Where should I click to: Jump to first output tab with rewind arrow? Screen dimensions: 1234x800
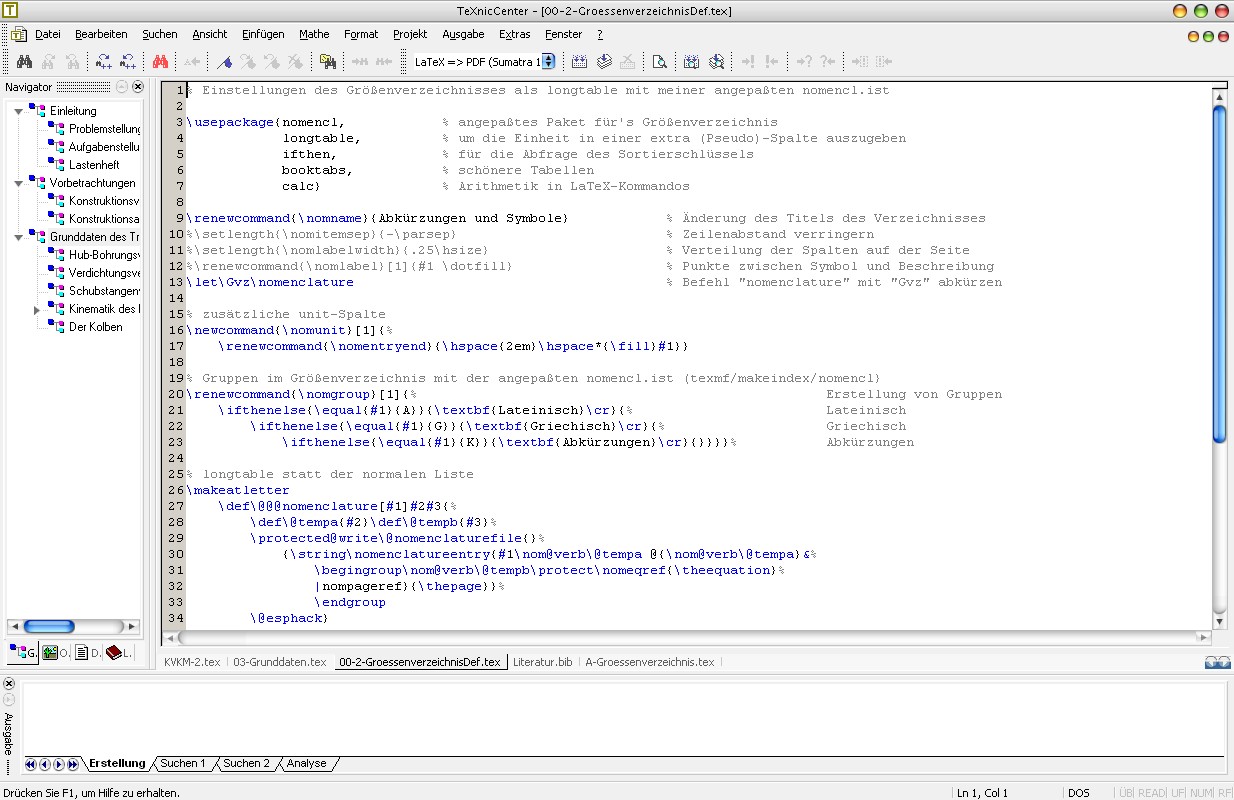[31, 764]
